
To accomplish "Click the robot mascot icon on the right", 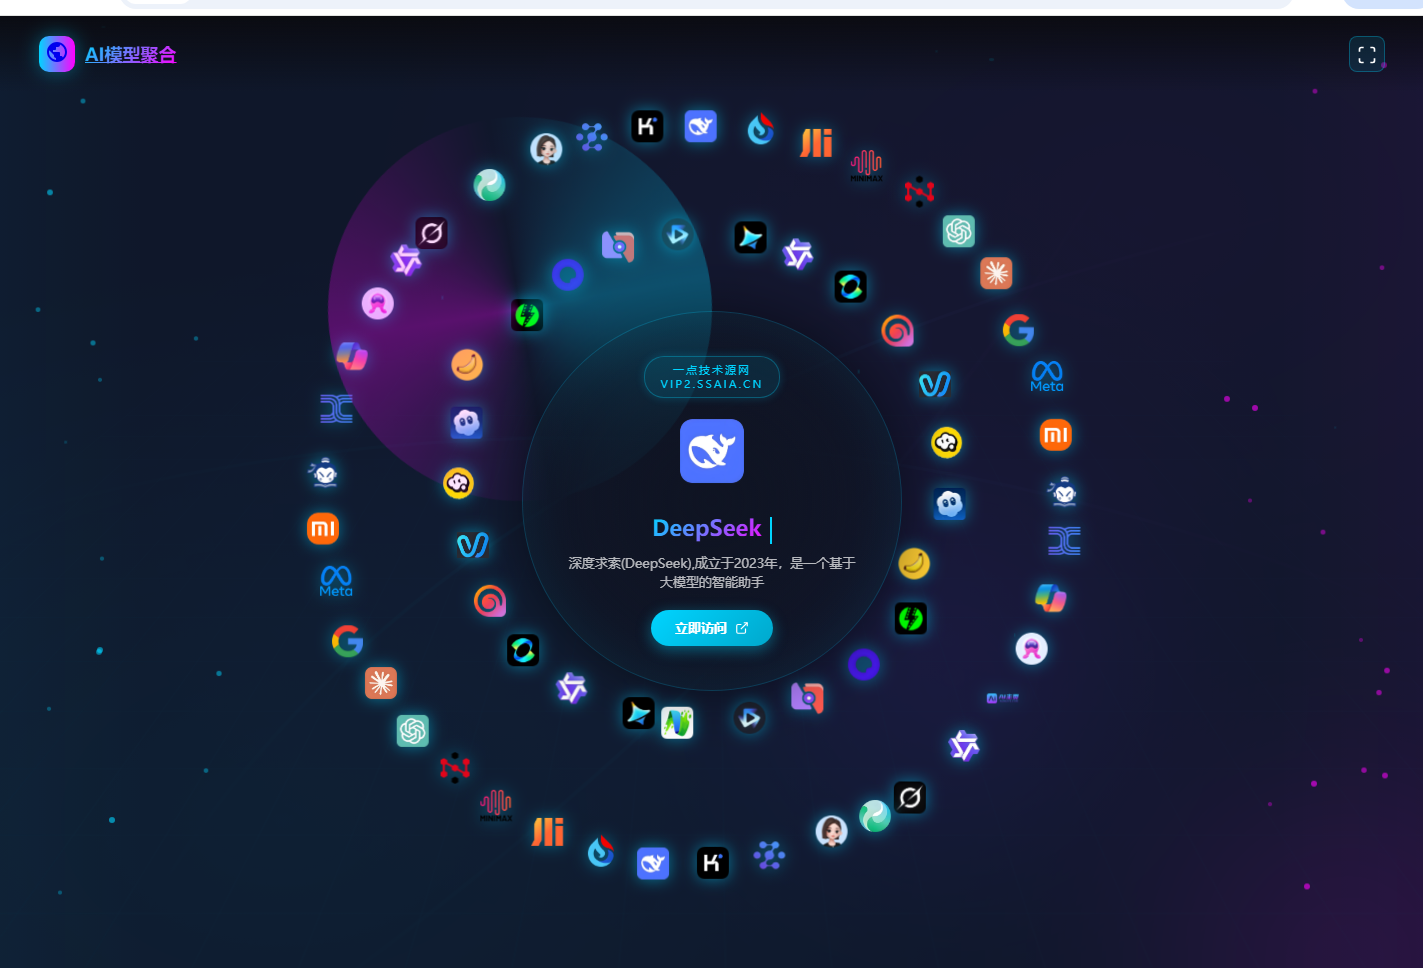I will pos(1064,491).
